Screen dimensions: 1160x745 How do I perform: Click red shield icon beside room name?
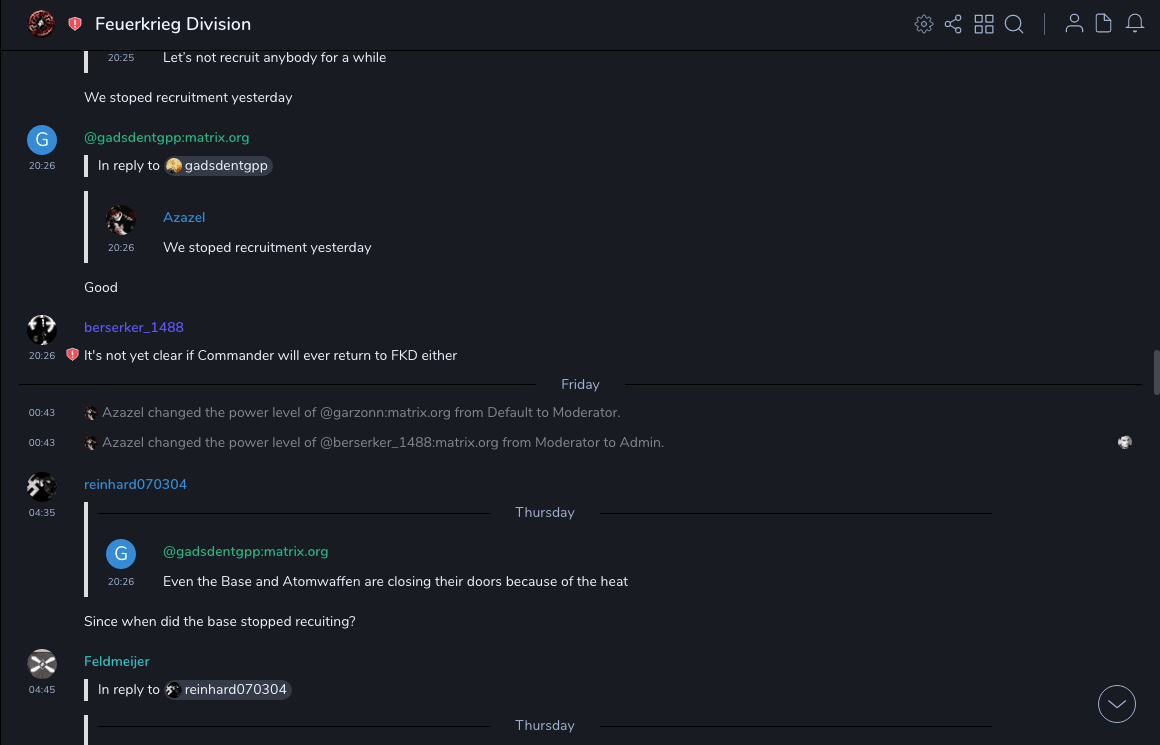pos(75,24)
